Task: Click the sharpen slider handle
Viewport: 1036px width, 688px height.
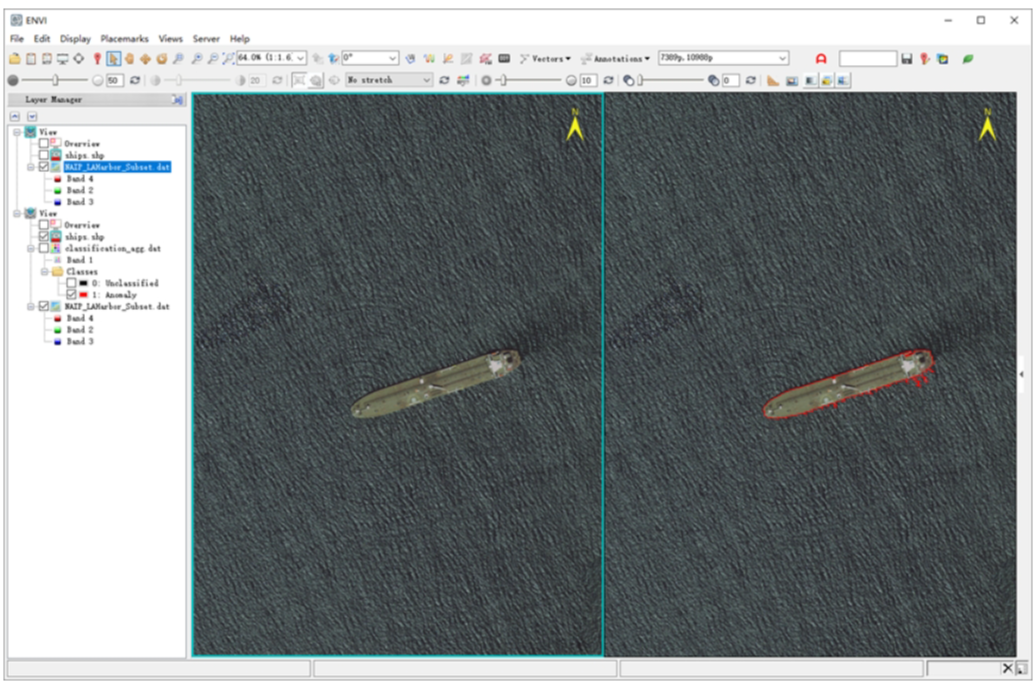Action: pyautogui.click(x=504, y=81)
